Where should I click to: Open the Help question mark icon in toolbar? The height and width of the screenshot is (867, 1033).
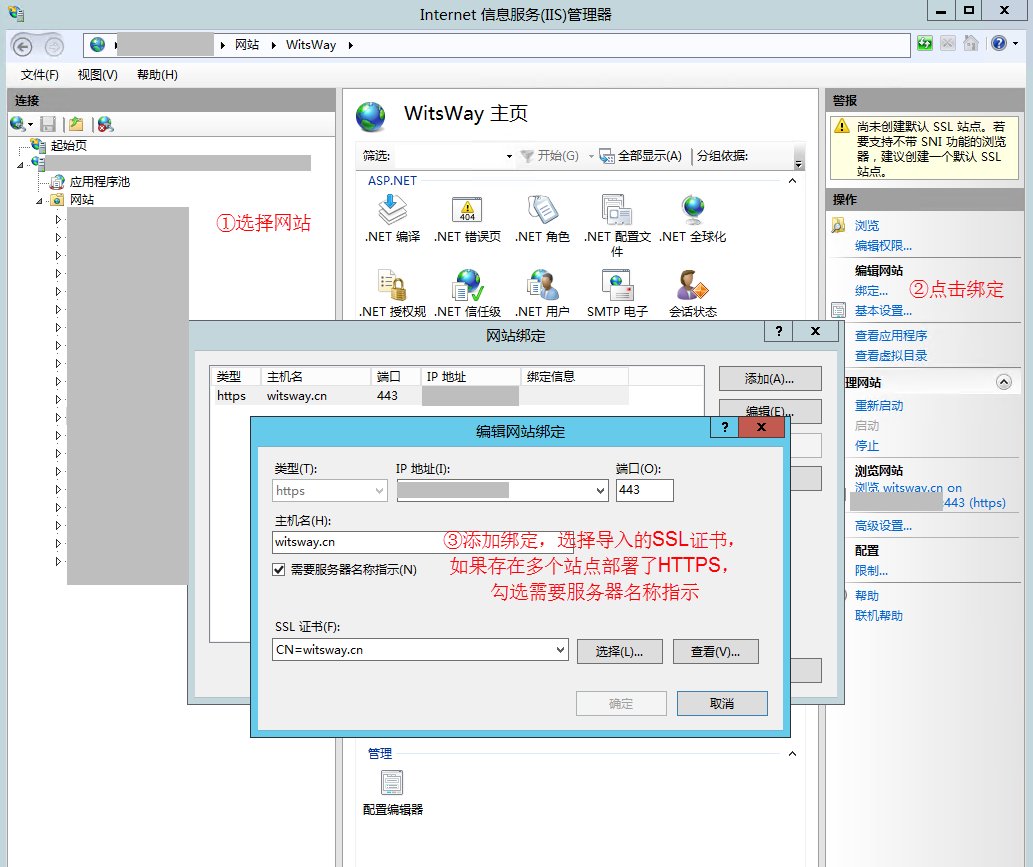coord(999,44)
